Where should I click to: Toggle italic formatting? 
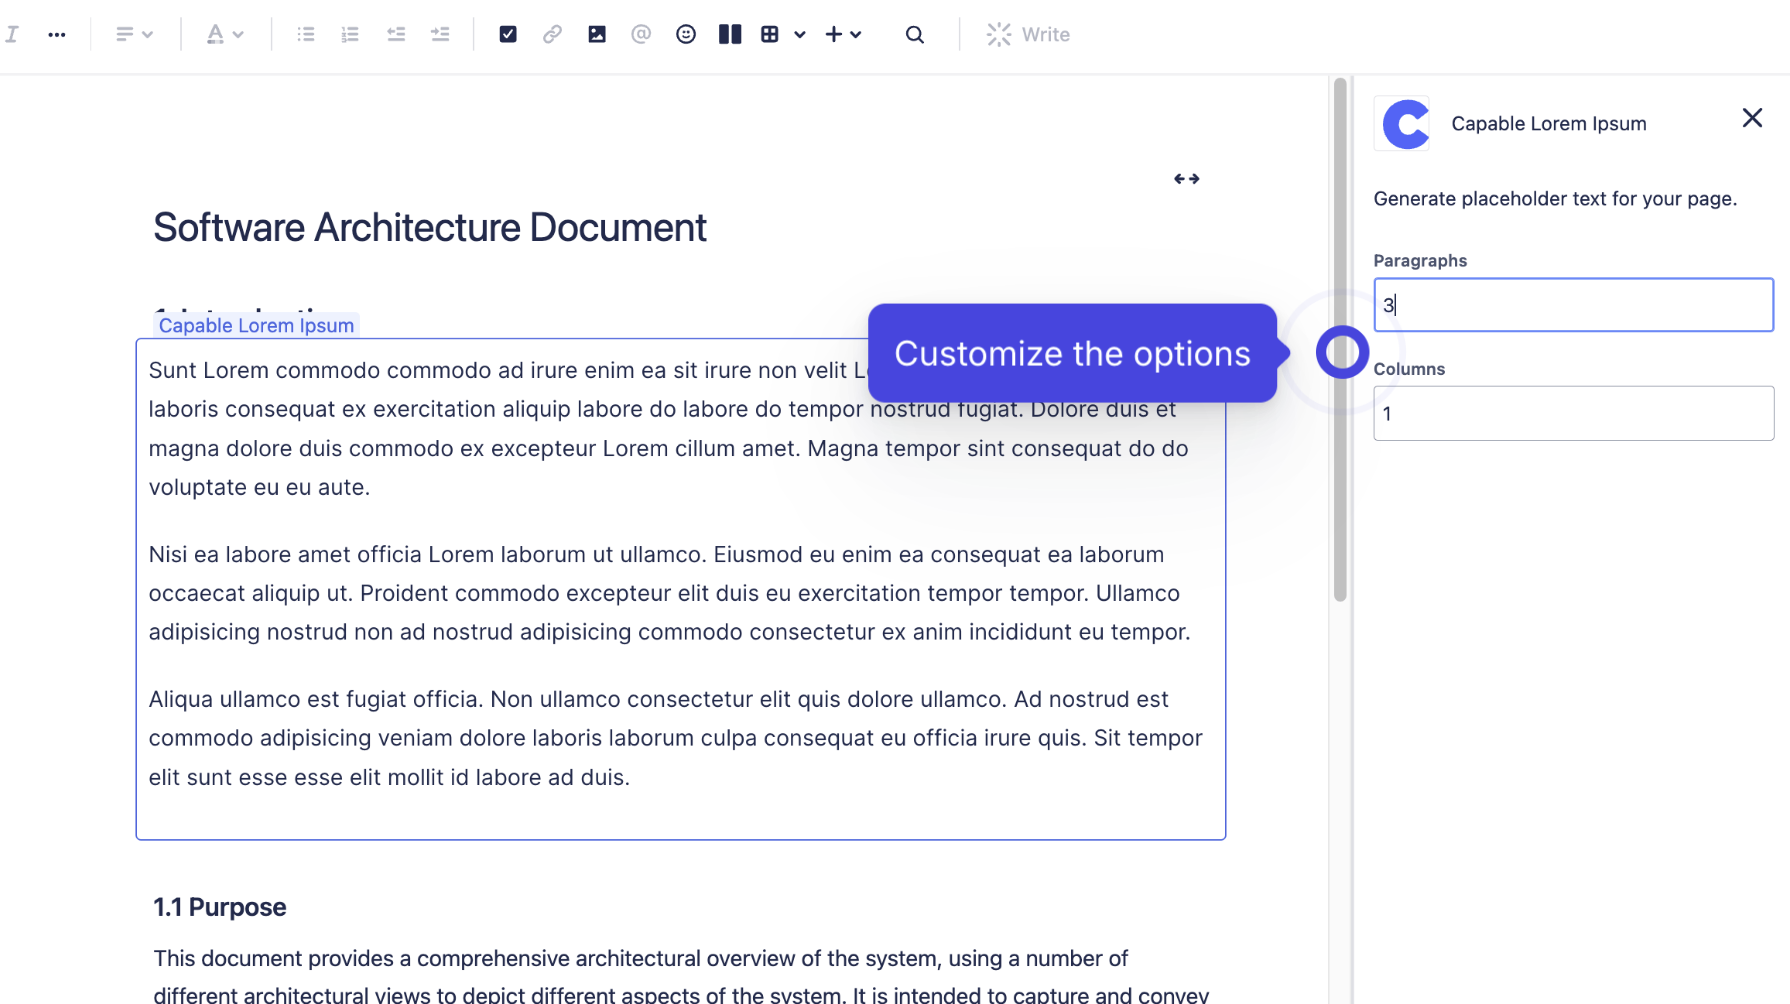coord(12,34)
